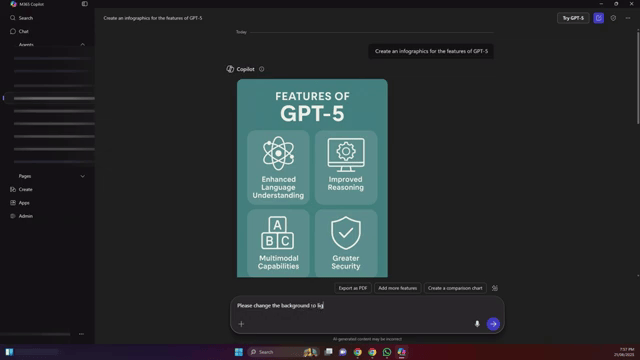Viewport: 640px width, 360px height.
Task: Click the Export as PDF suggestion
Action: [x=353, y=288]
